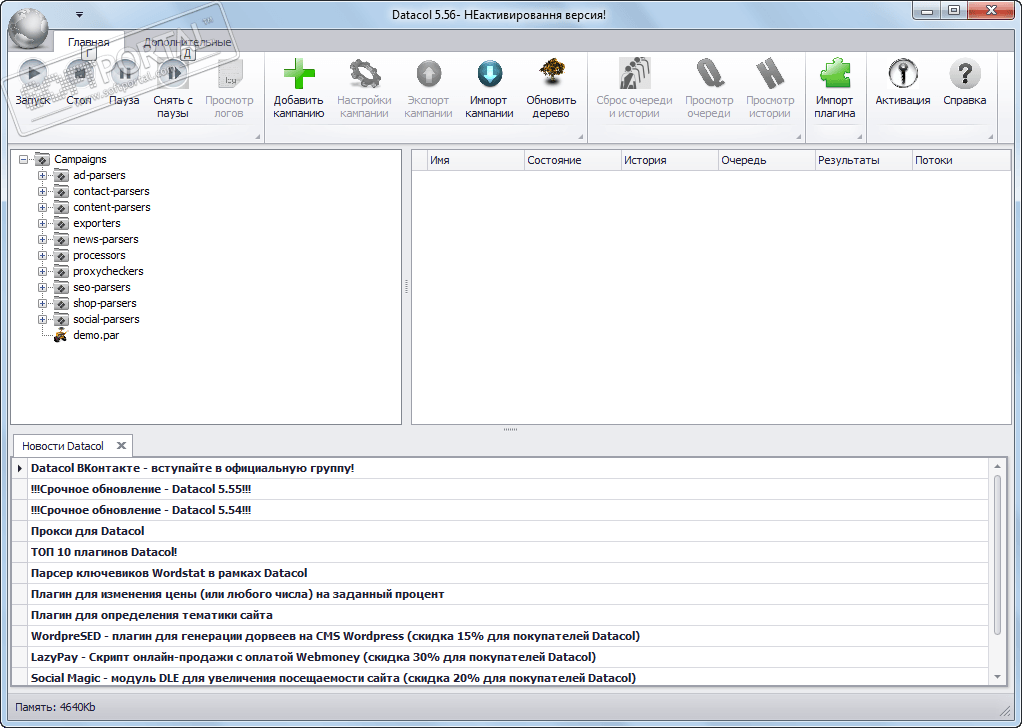1022x728 pixels.
Task: Open Настройки кампании gear icon
Action: coord(364,74)
